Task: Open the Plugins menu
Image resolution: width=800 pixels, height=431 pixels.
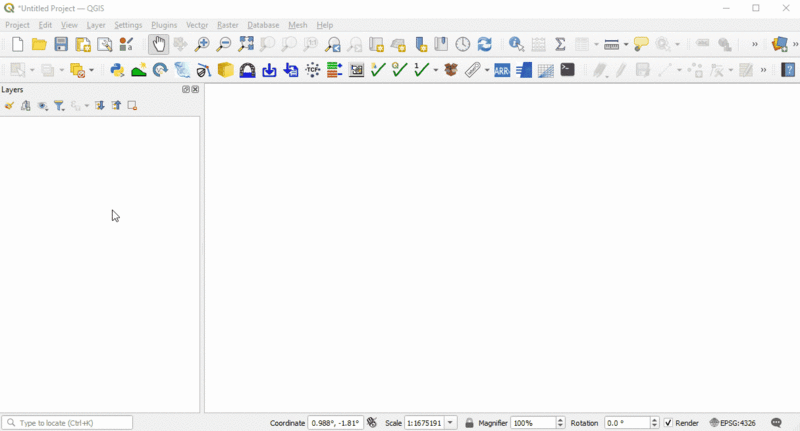Action: click(164, 25)
